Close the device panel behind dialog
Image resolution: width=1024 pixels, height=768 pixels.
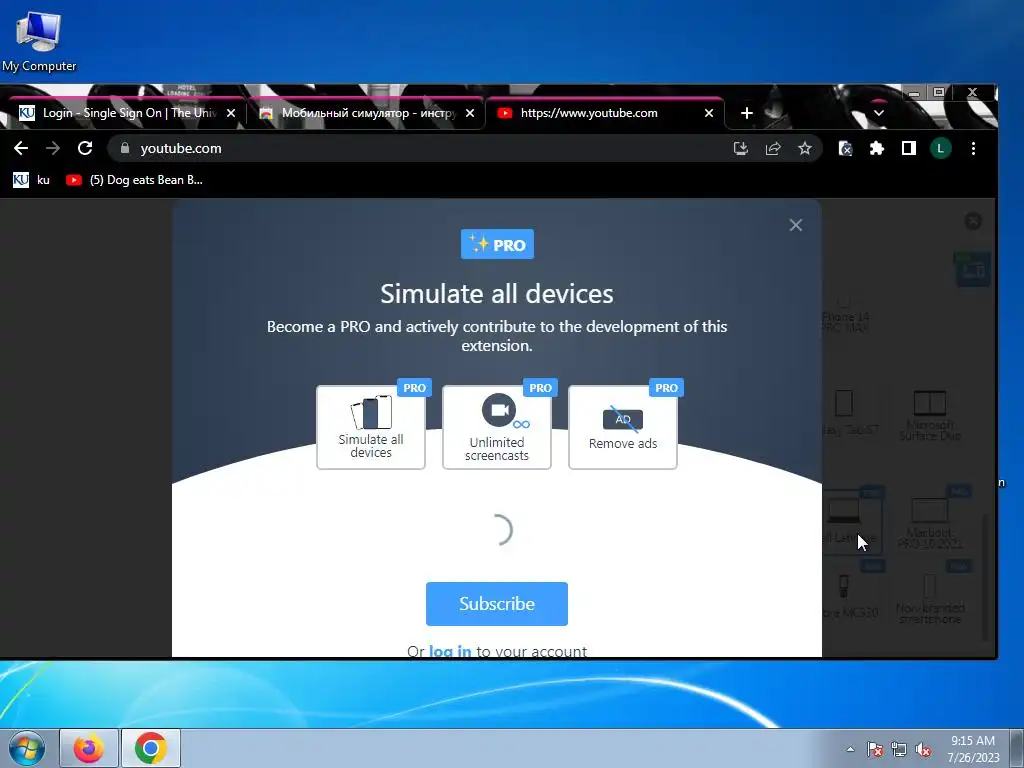coord(973,221)
